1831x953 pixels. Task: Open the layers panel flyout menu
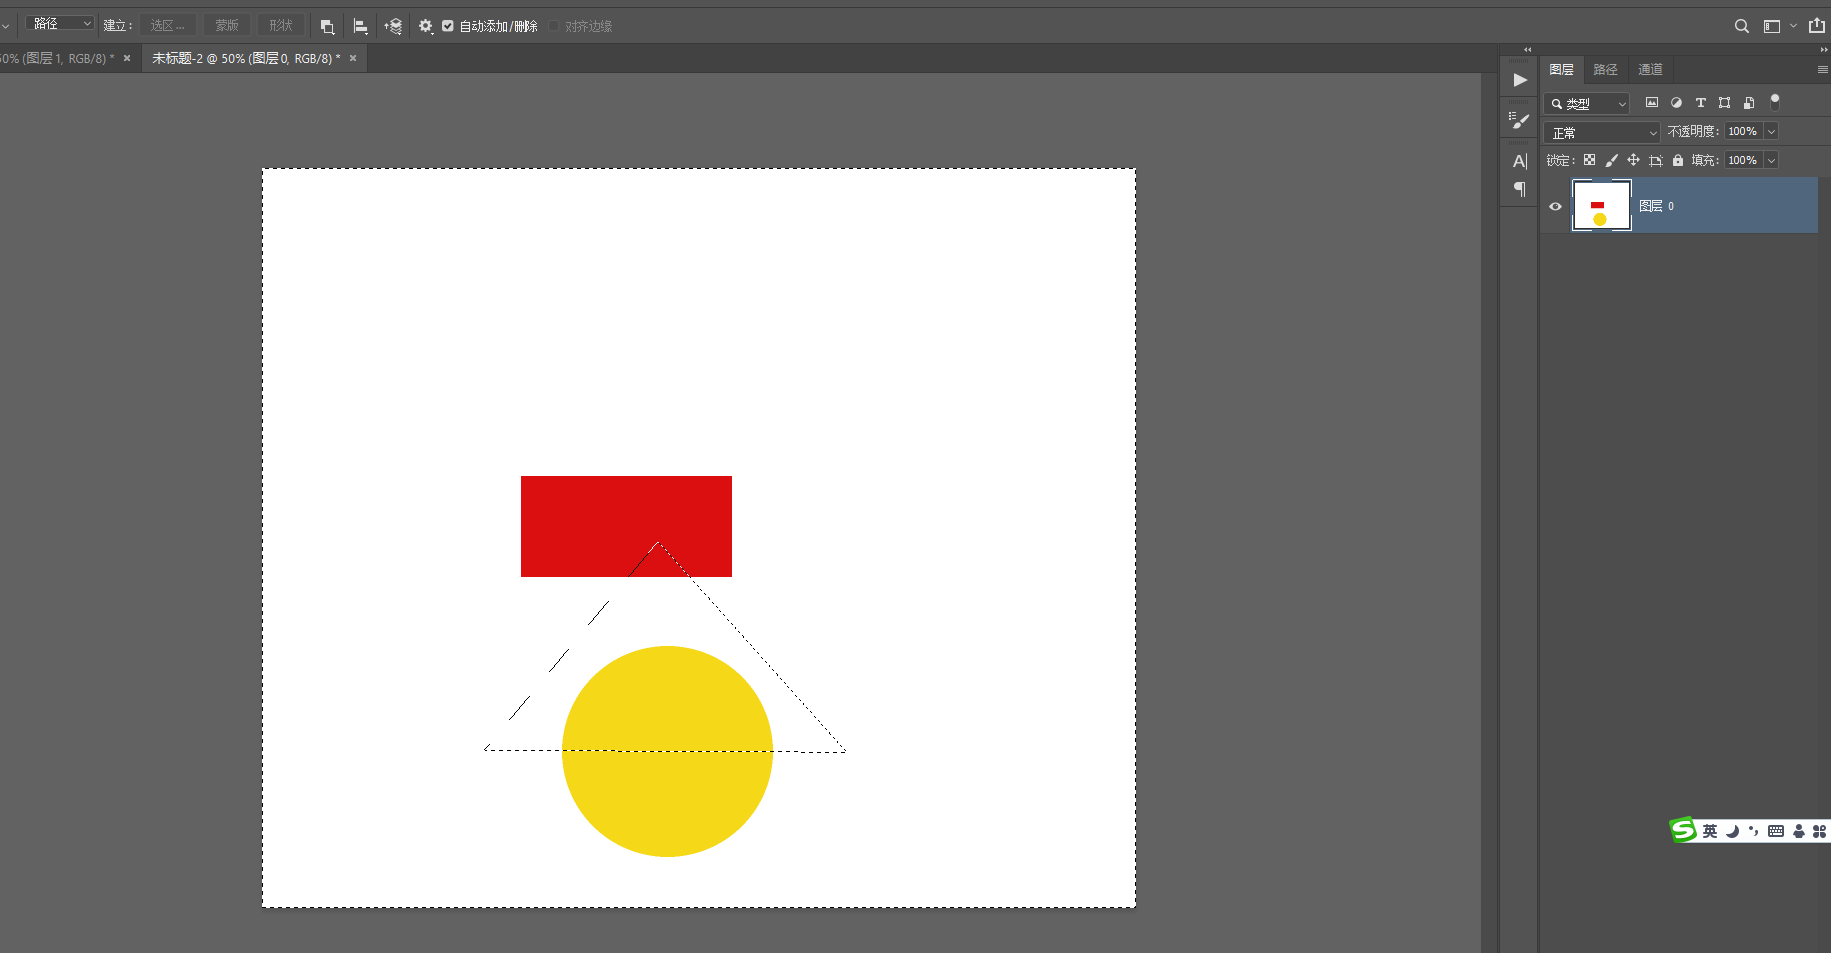[x=1822, y=70]
